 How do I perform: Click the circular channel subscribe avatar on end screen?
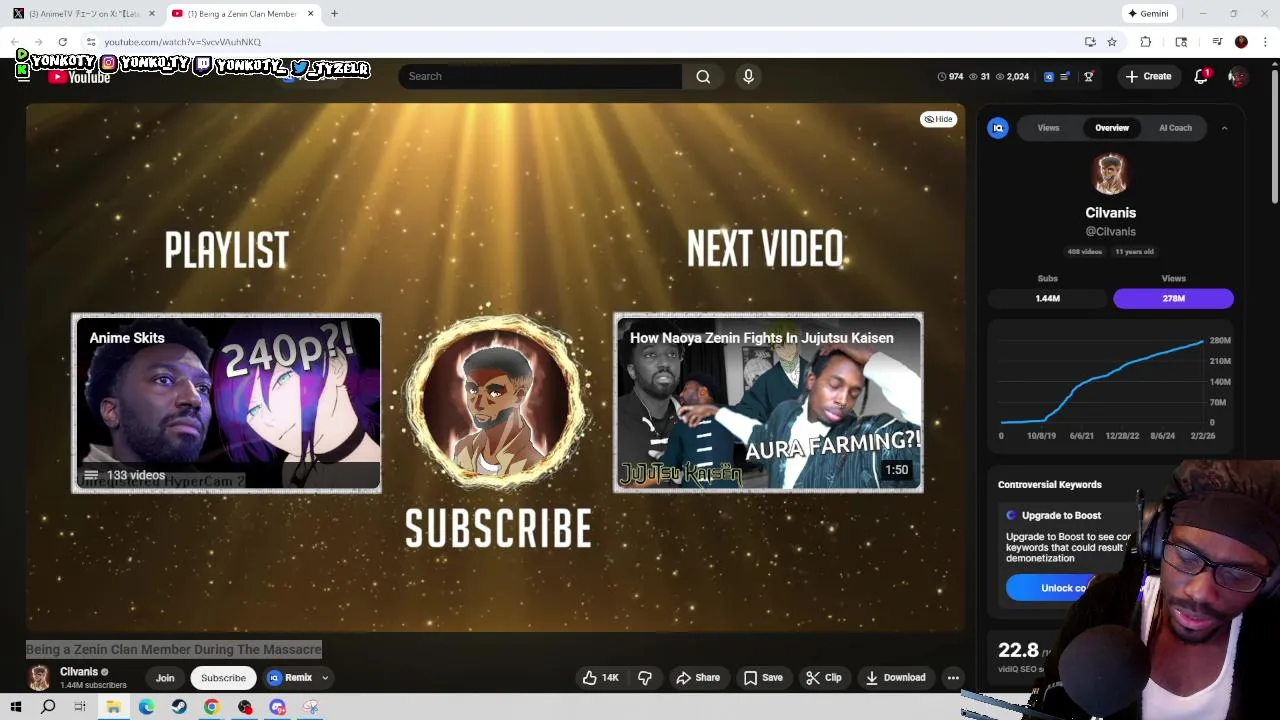(x=497, y=403)
